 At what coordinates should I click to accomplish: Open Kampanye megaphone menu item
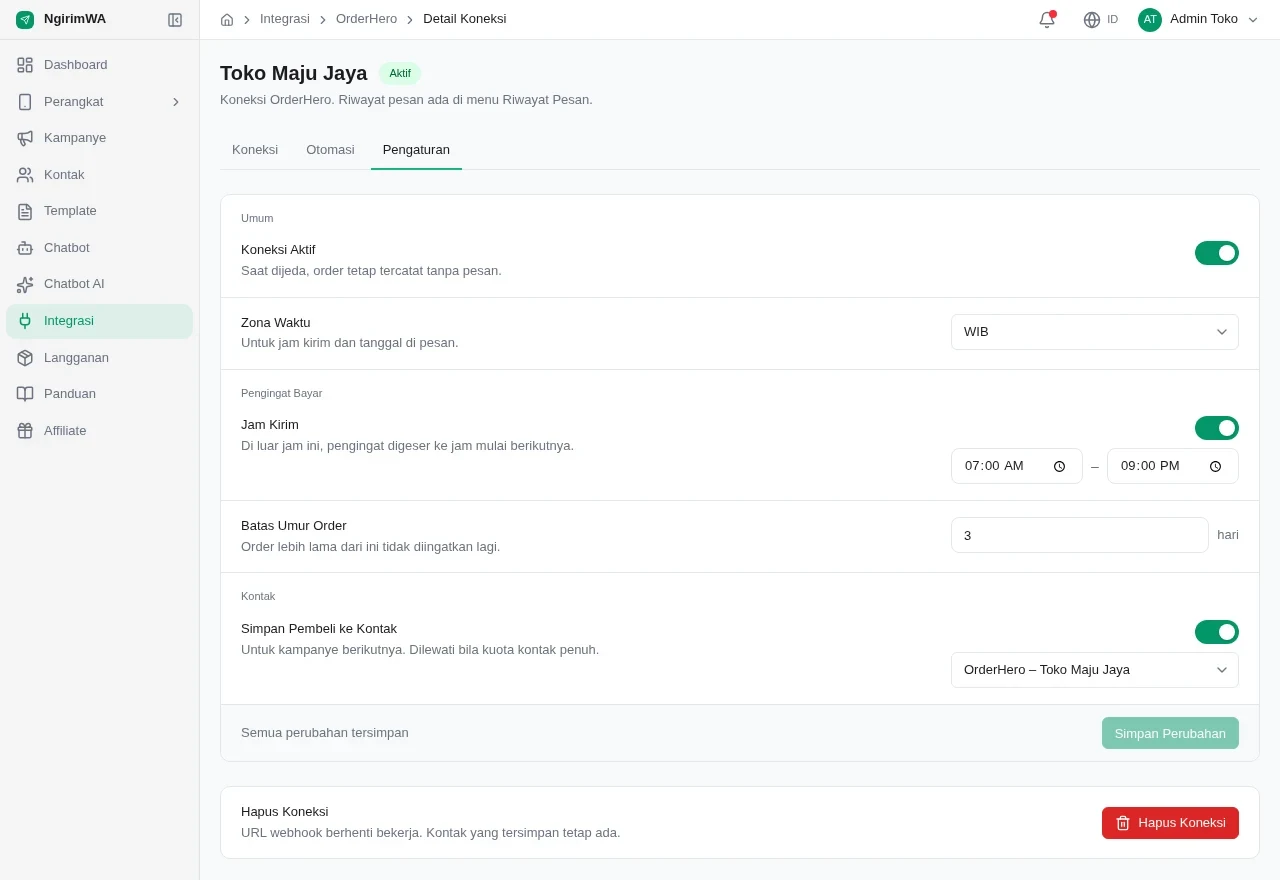99,138
